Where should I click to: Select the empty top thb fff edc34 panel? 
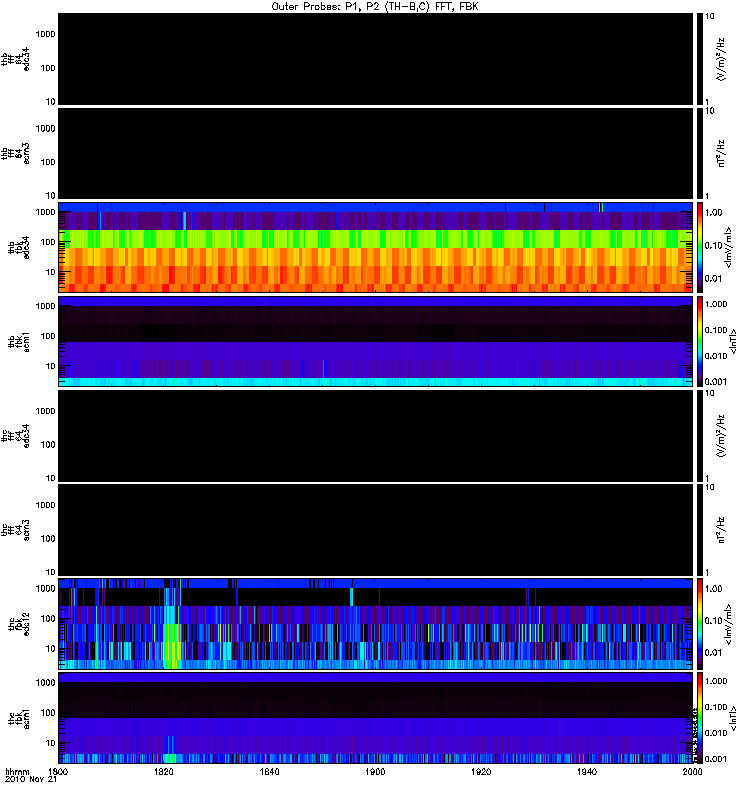pyautogui.click(x=375, y=58)
